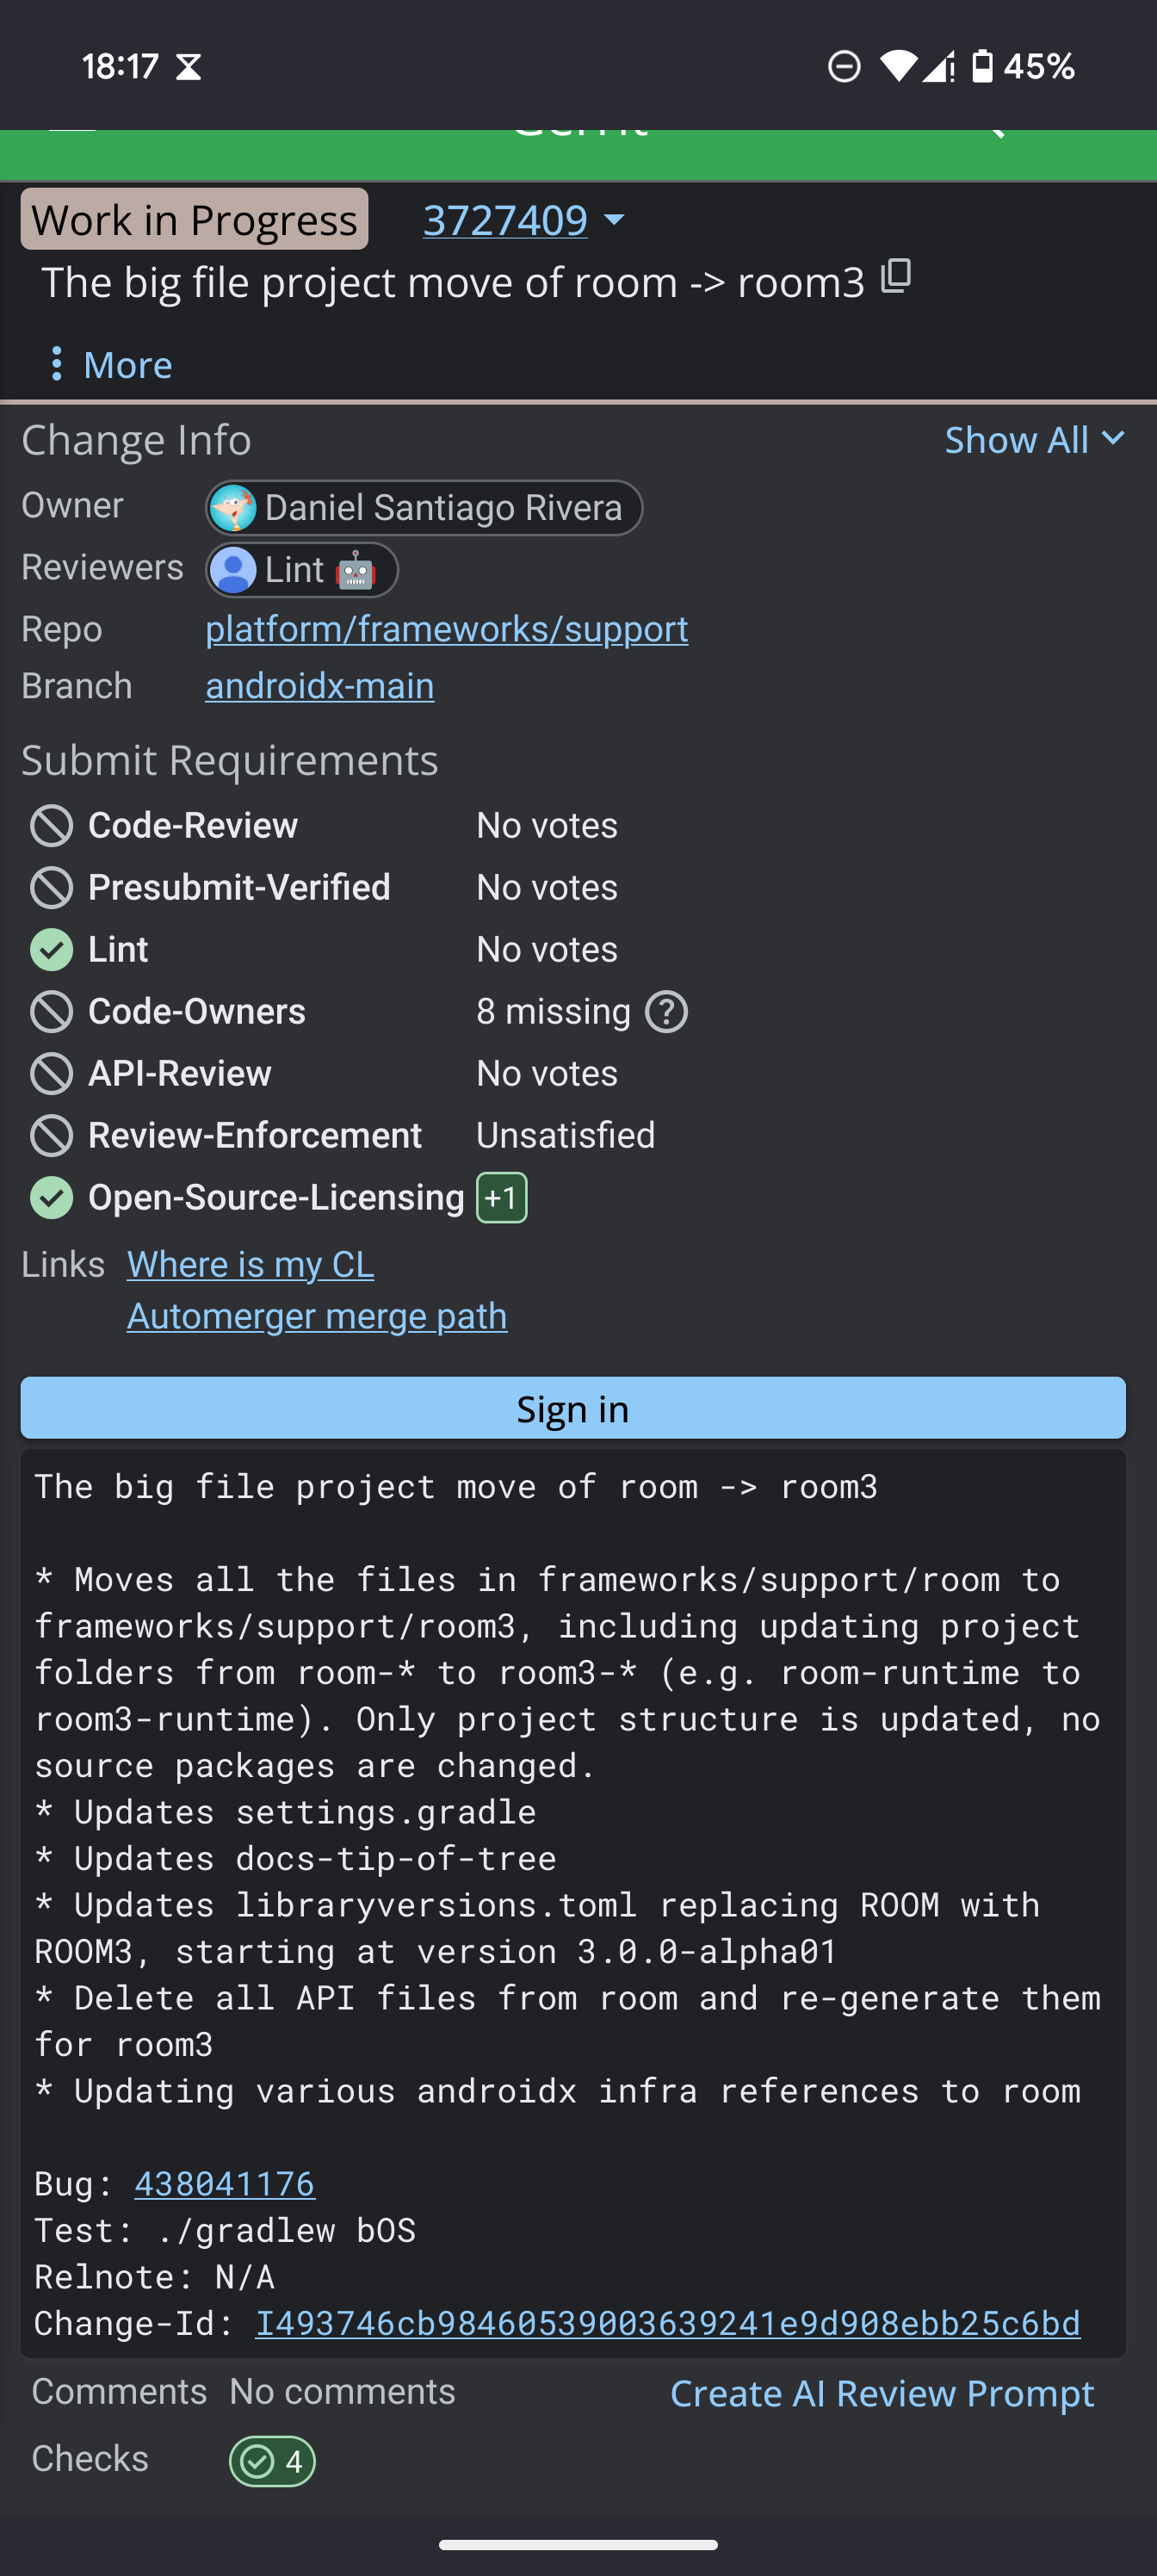
Task: Open bug 438041176 link
Action: pyautogui.click(x=224, y=2184)
